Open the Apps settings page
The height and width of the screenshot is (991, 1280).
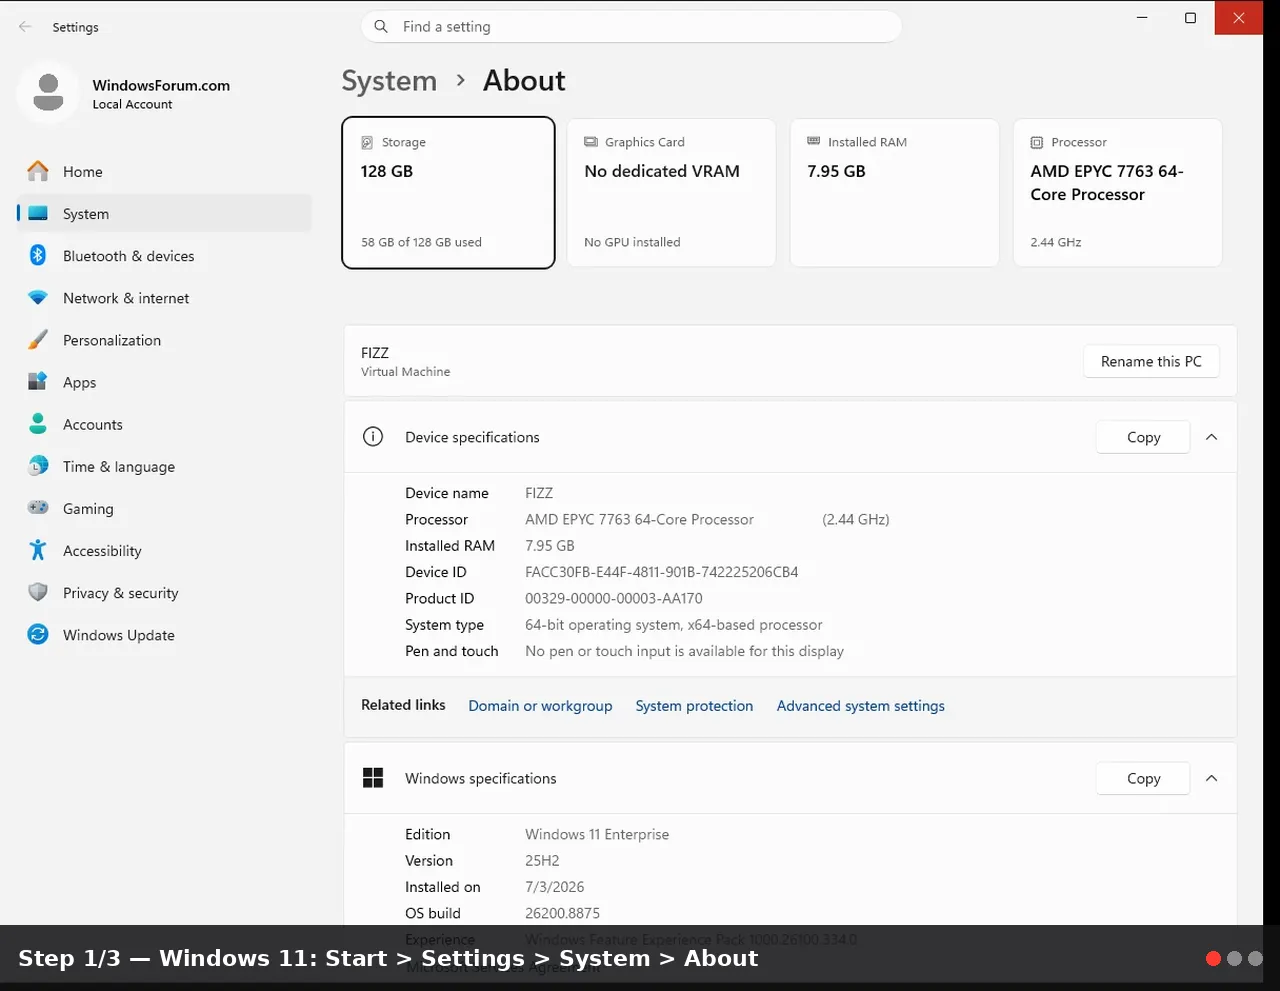[164, 382]
